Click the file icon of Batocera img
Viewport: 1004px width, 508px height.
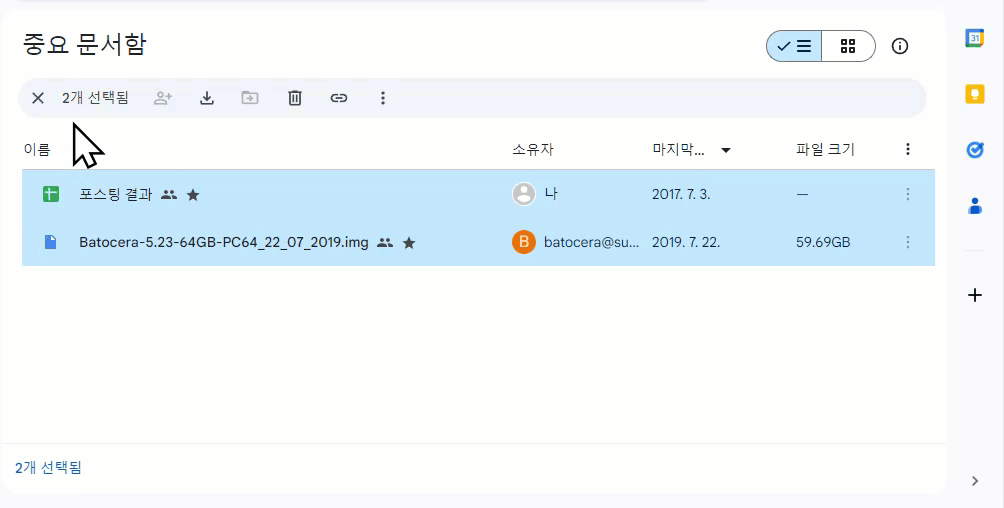51,242
